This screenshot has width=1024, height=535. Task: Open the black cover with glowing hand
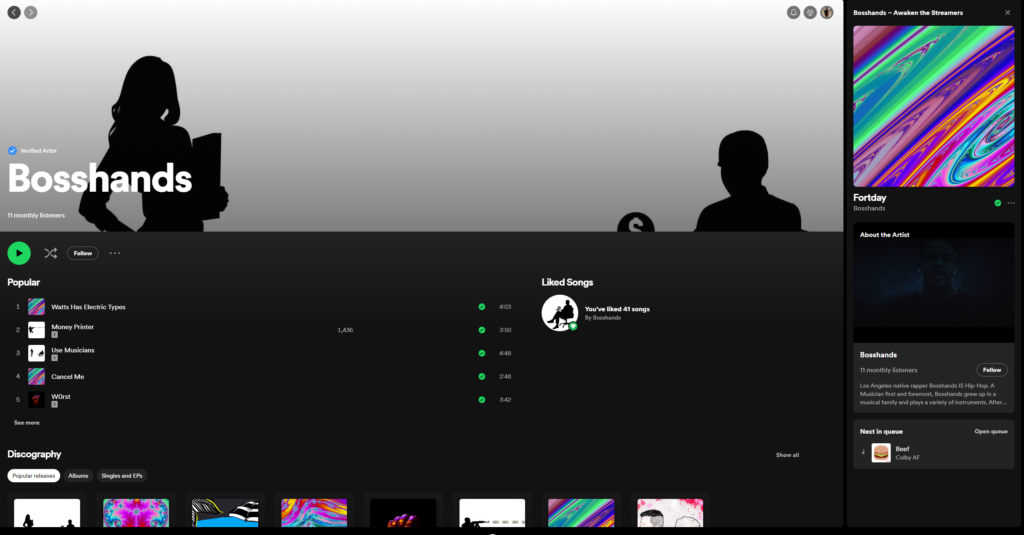click(403, 513)
